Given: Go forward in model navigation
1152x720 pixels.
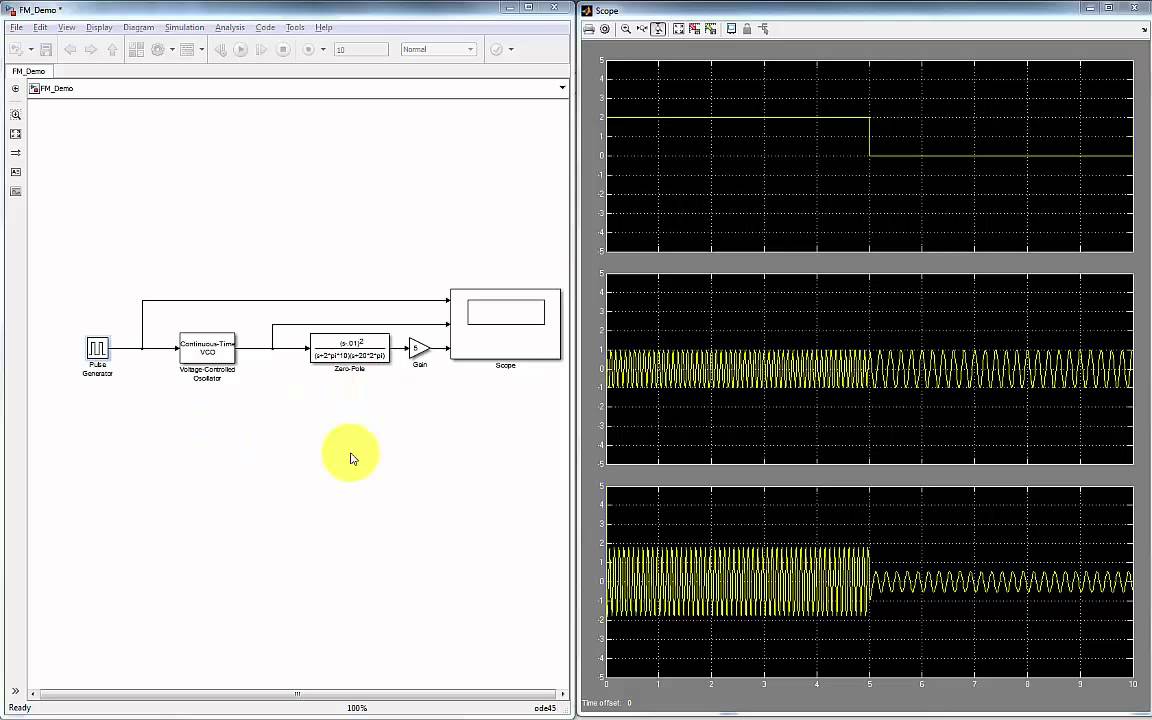Looking at the screenshot, I should point(91,49).
